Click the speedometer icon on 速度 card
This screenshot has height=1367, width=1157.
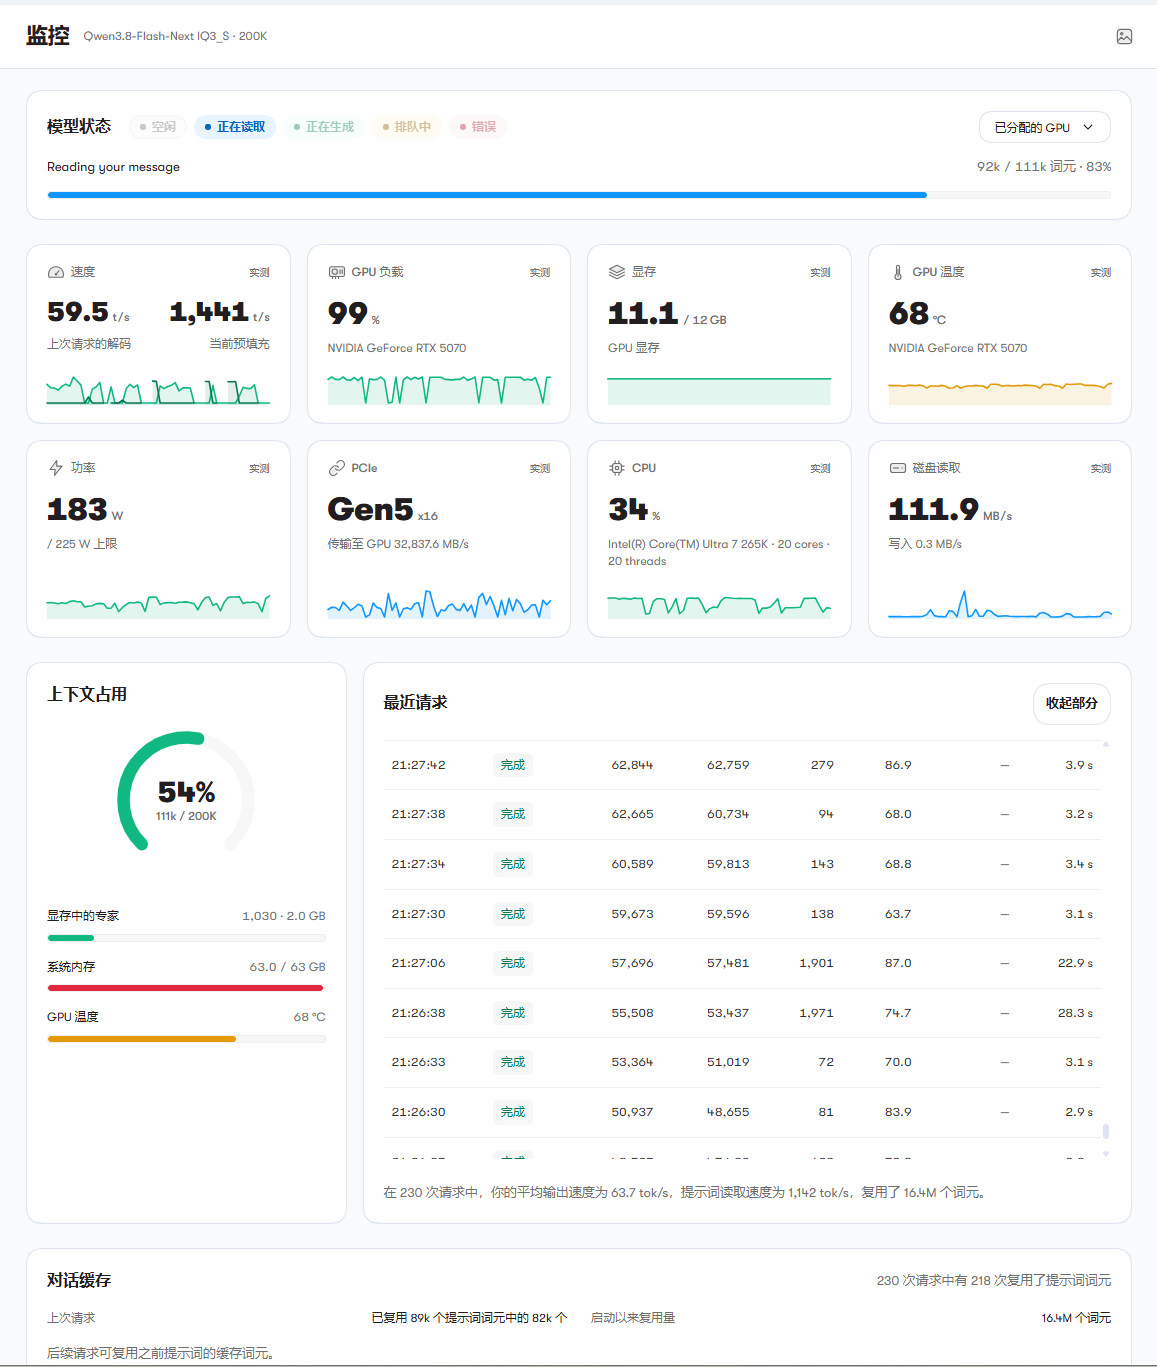(56, 272)
